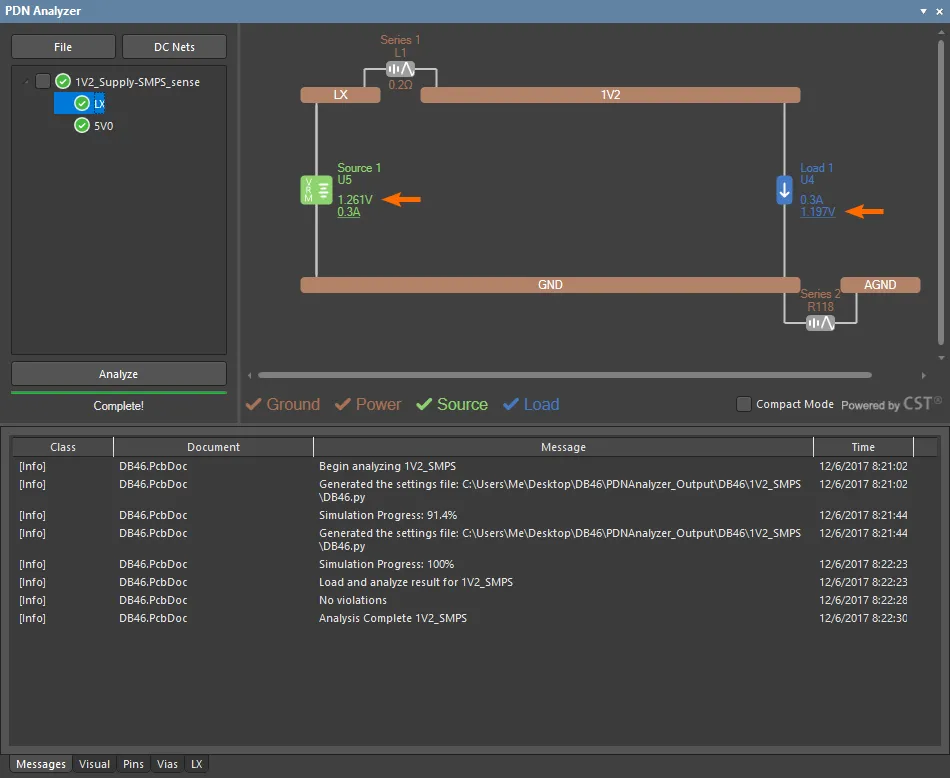Image resolution: width=950 pixels, height=778 pixels.
Task: Click the green status check beside 5V0
Action: point(82,126)
